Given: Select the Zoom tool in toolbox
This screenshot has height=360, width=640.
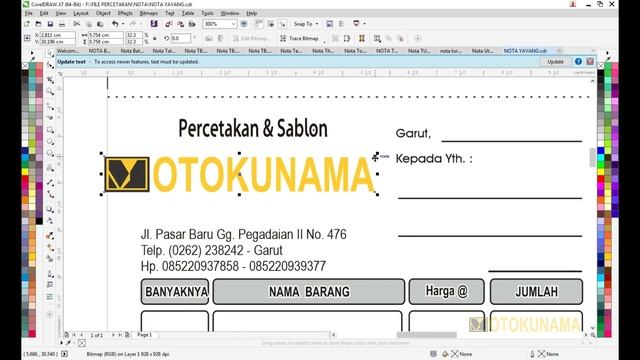Looking at the screenshot, I should point(50,91).
